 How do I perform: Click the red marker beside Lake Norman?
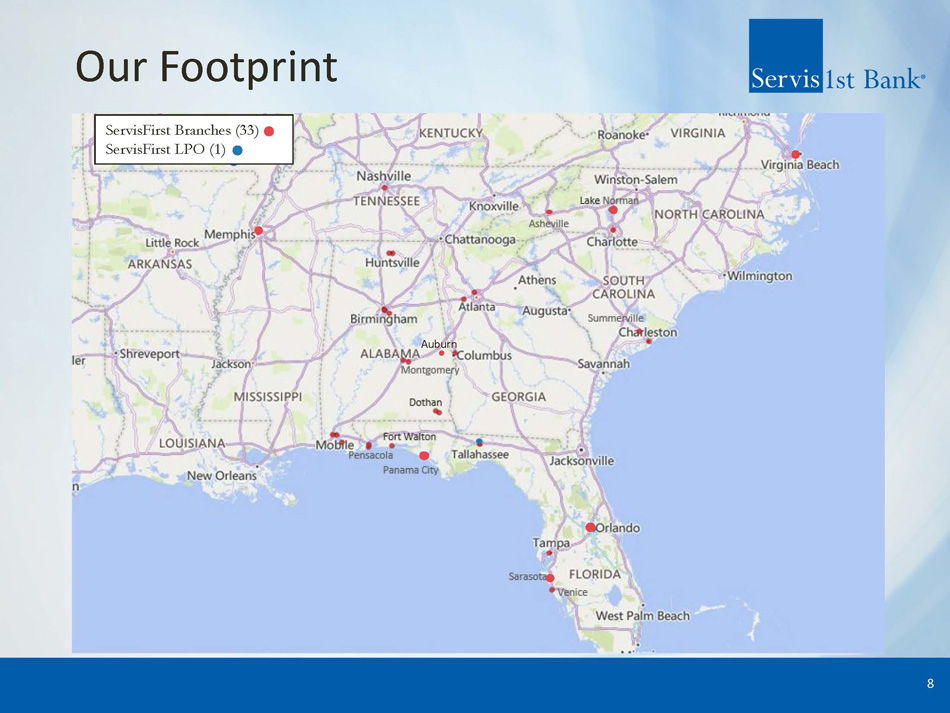pyautogui.click(x=613, y=210)
